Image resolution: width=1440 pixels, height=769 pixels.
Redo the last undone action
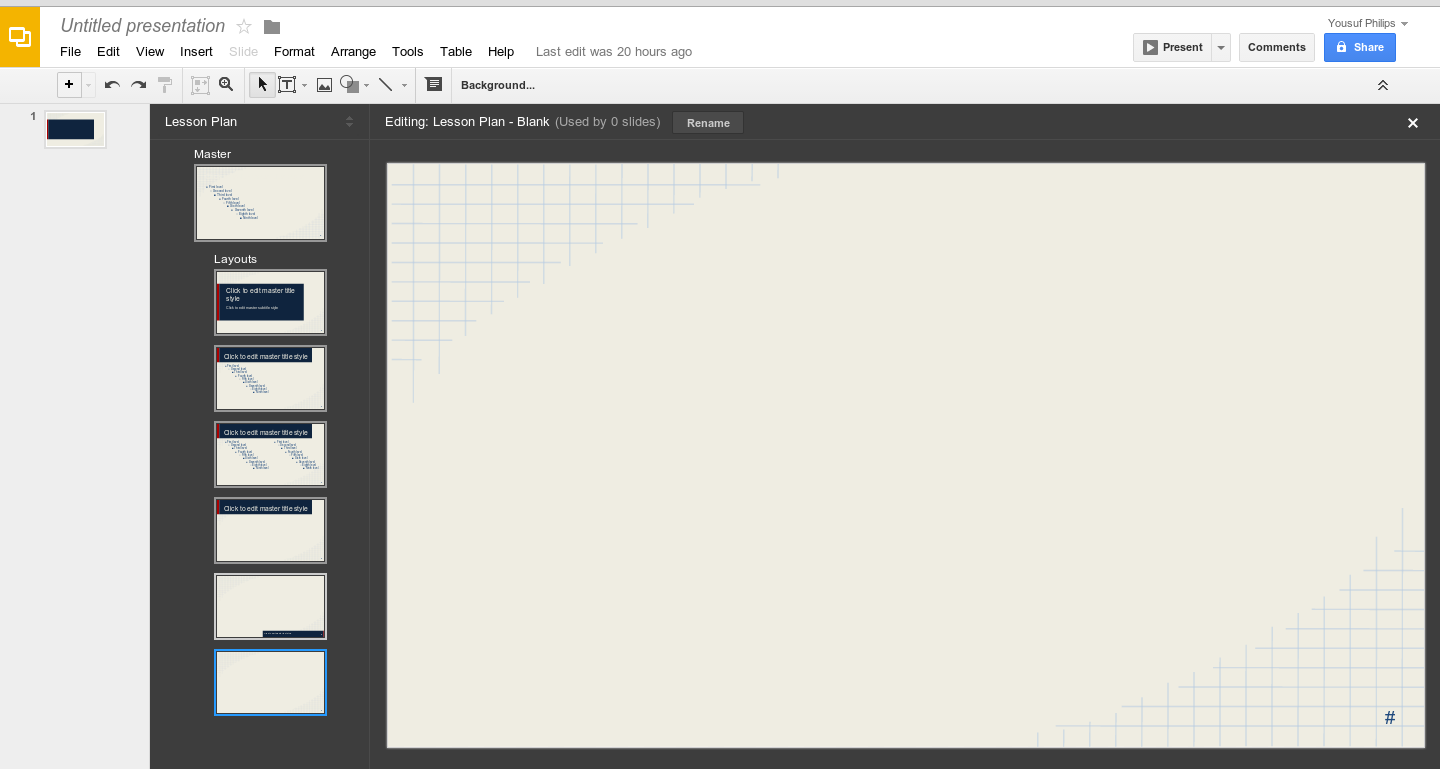(x=139, y=85)
